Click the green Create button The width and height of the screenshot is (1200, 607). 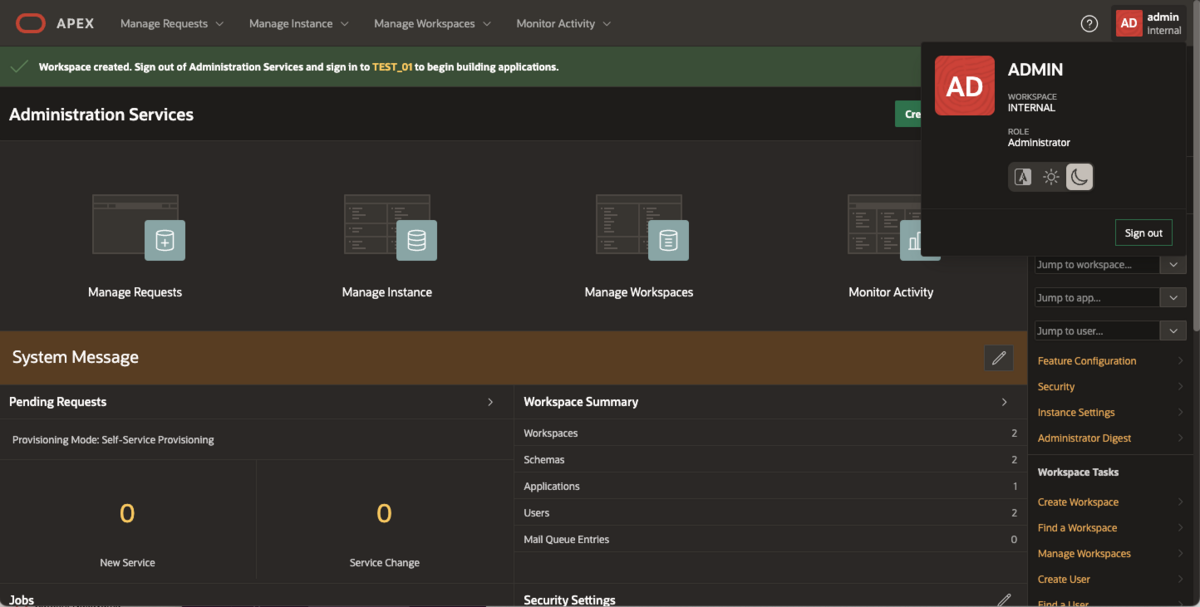[x=908, y=114]
